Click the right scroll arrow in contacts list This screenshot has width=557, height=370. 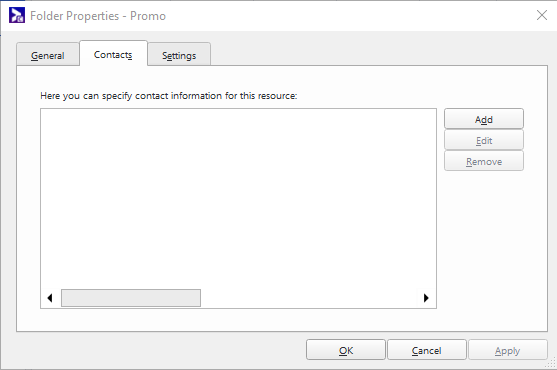(426, 298)
